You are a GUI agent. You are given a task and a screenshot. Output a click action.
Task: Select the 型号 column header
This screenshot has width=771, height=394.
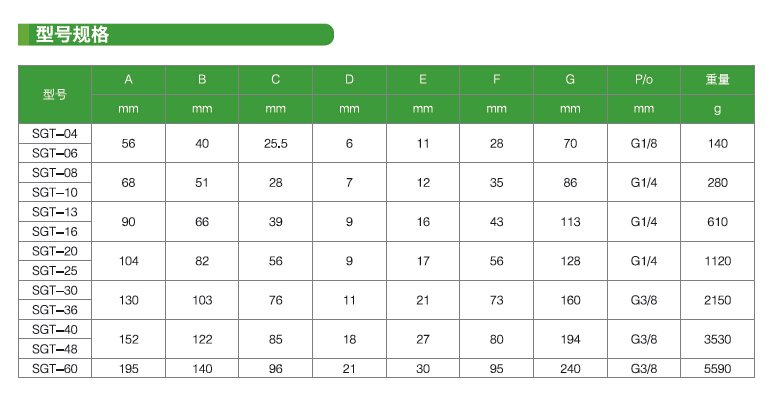[x=55, y=94]
